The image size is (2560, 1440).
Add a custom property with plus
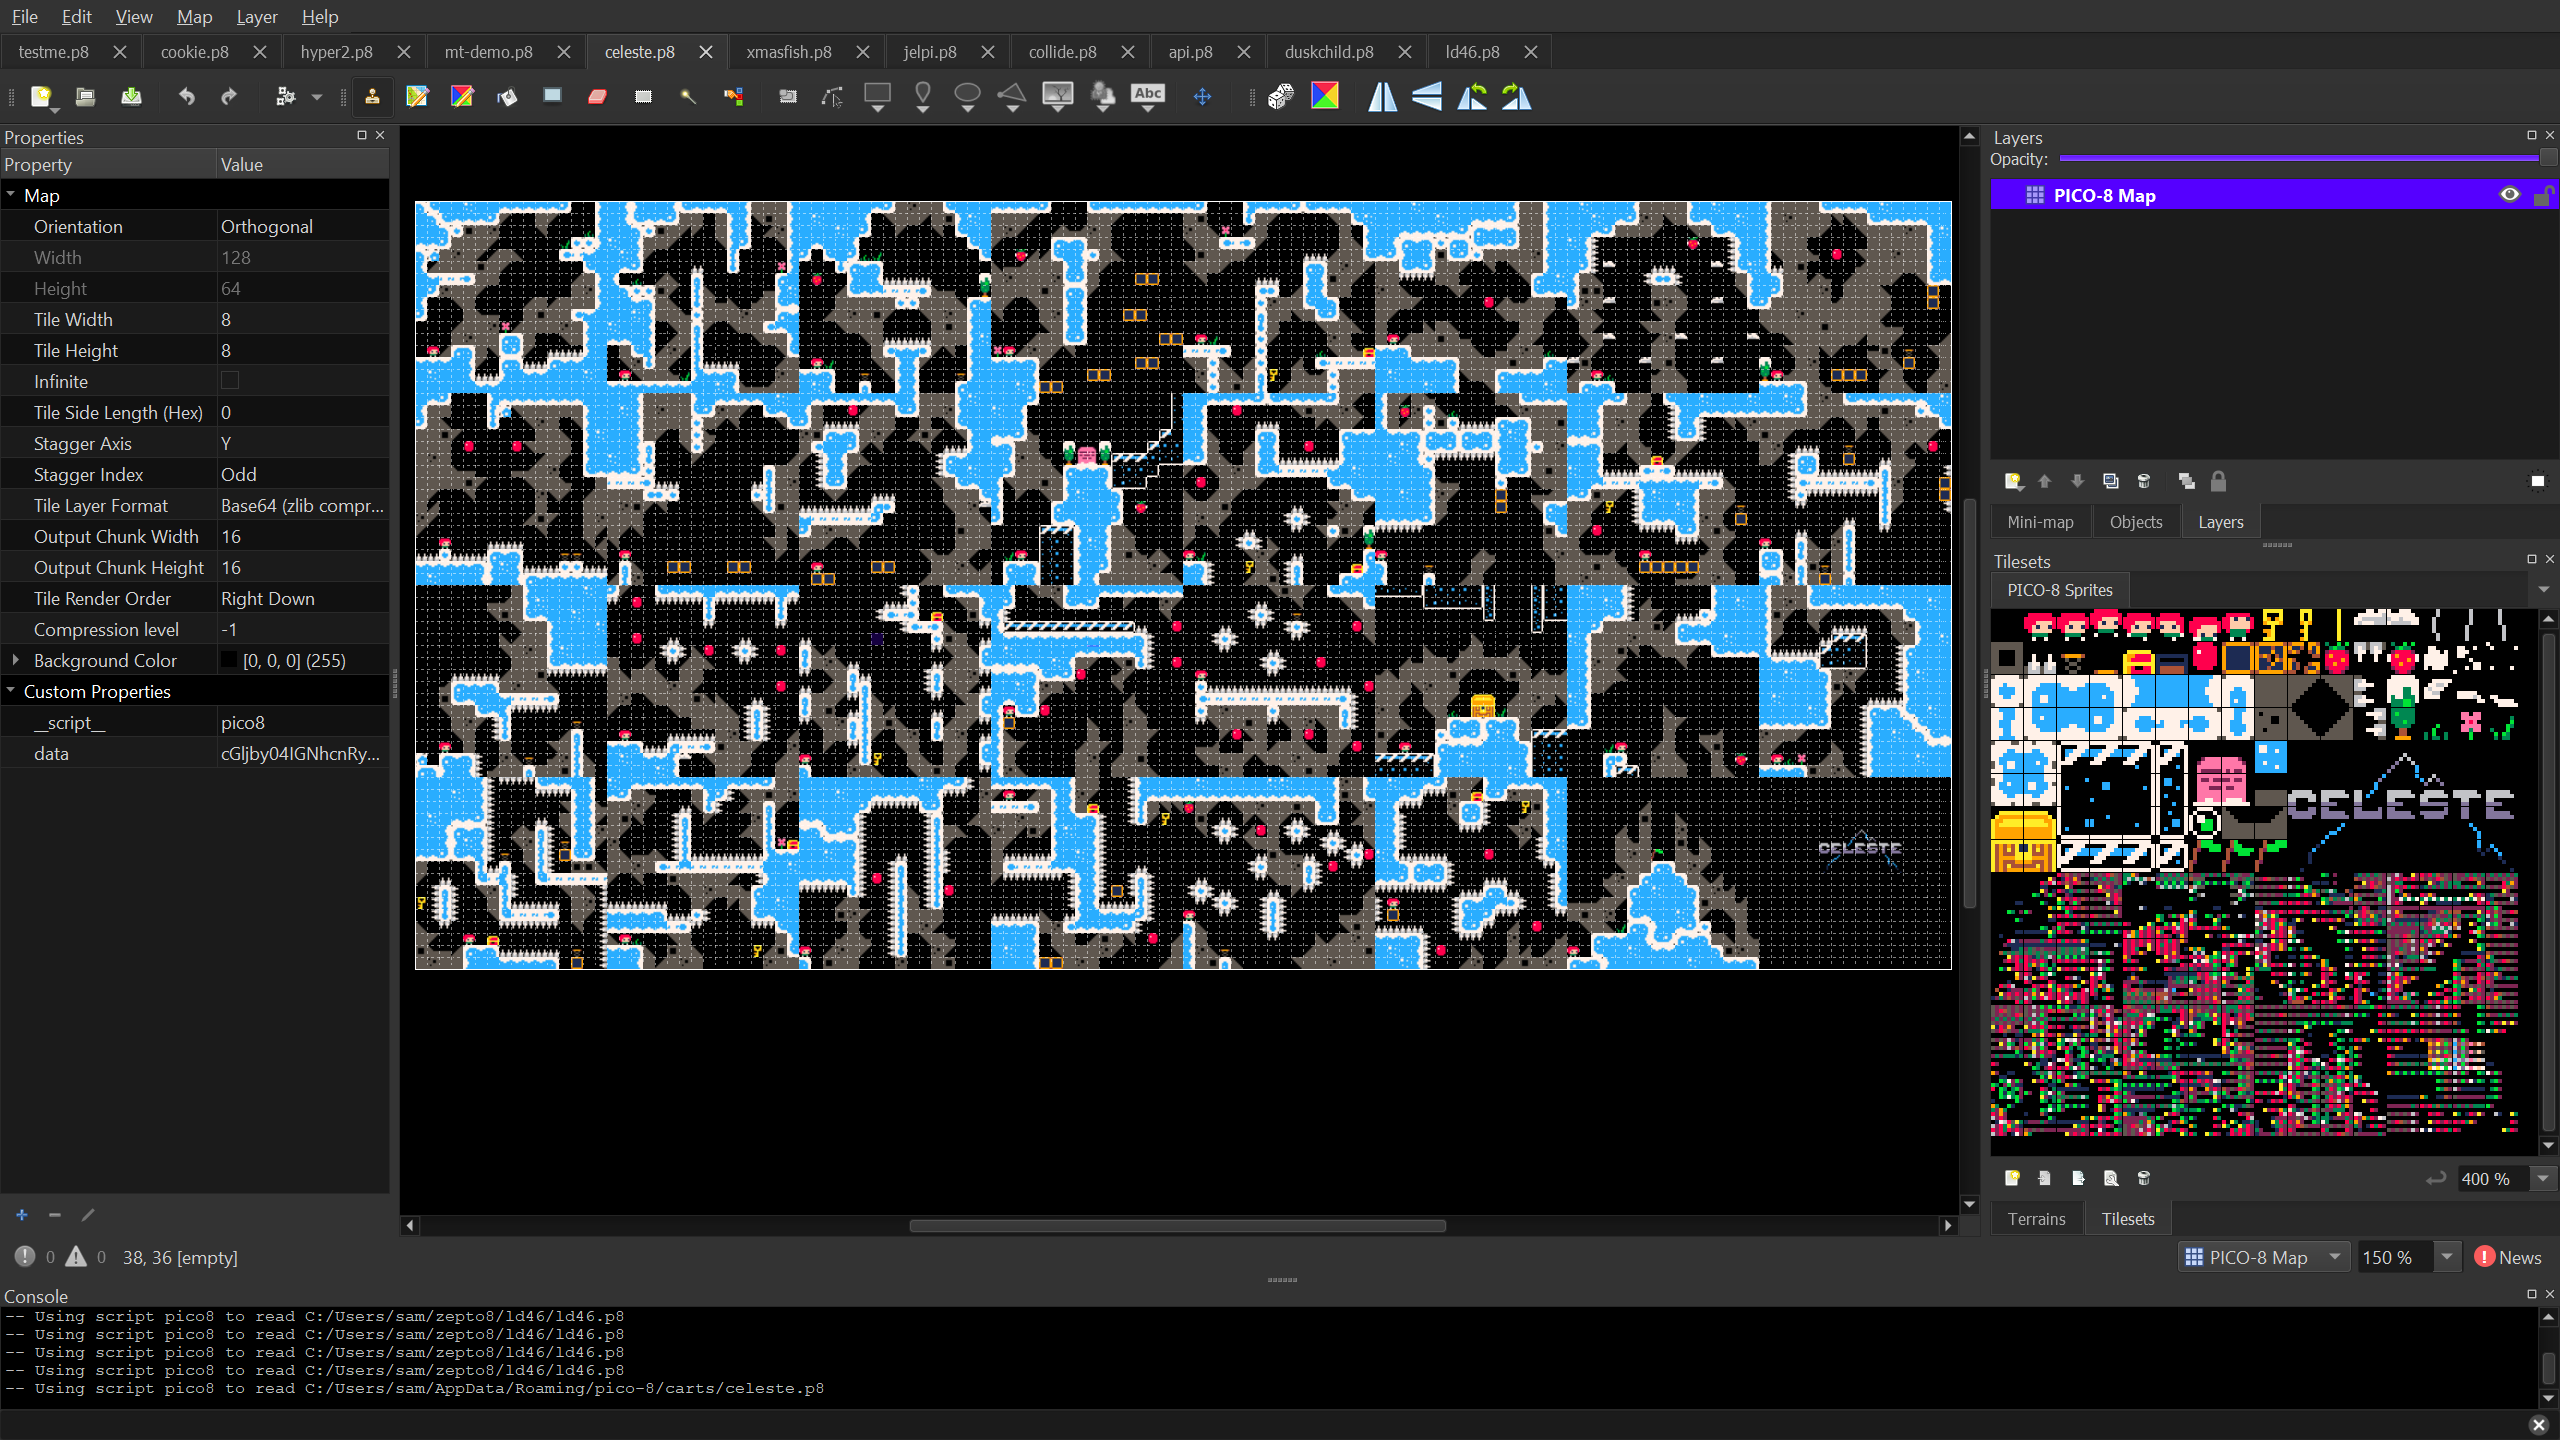point(22,1215)
